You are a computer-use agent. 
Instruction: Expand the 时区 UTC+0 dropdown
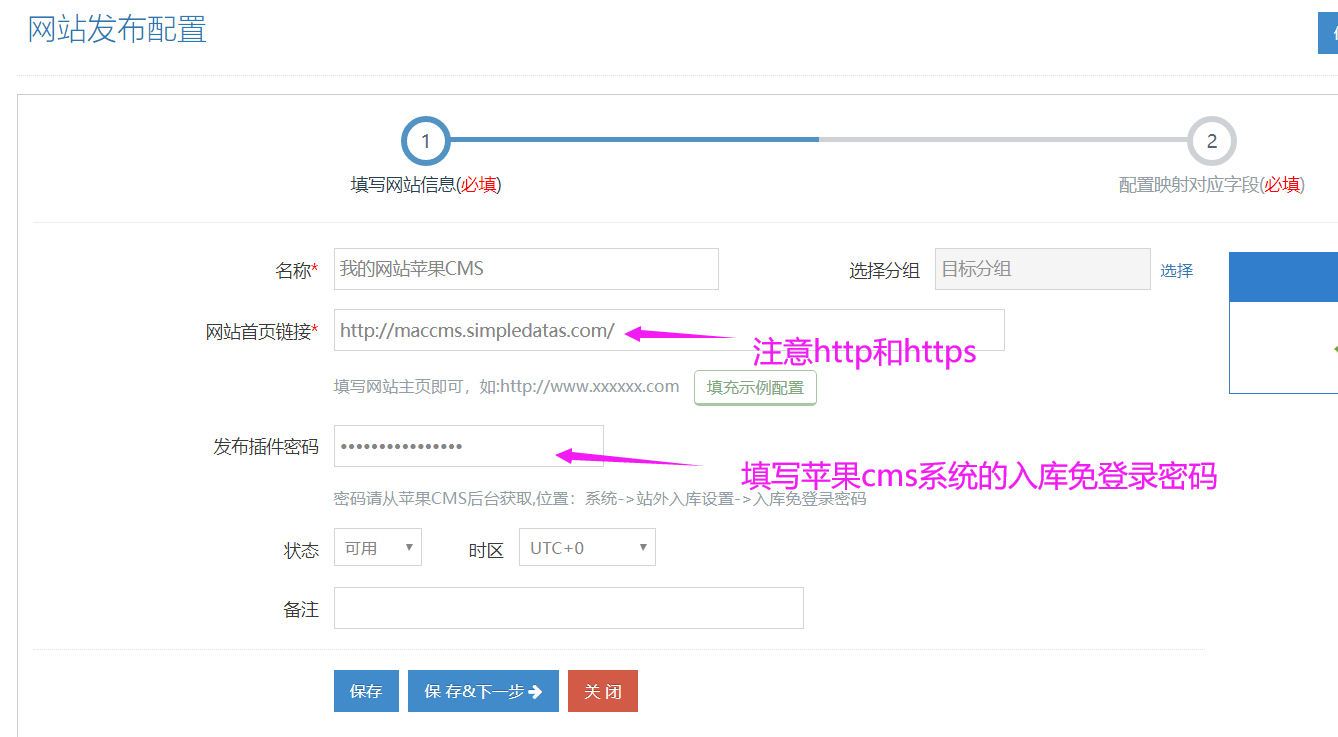tap(587, 548)
